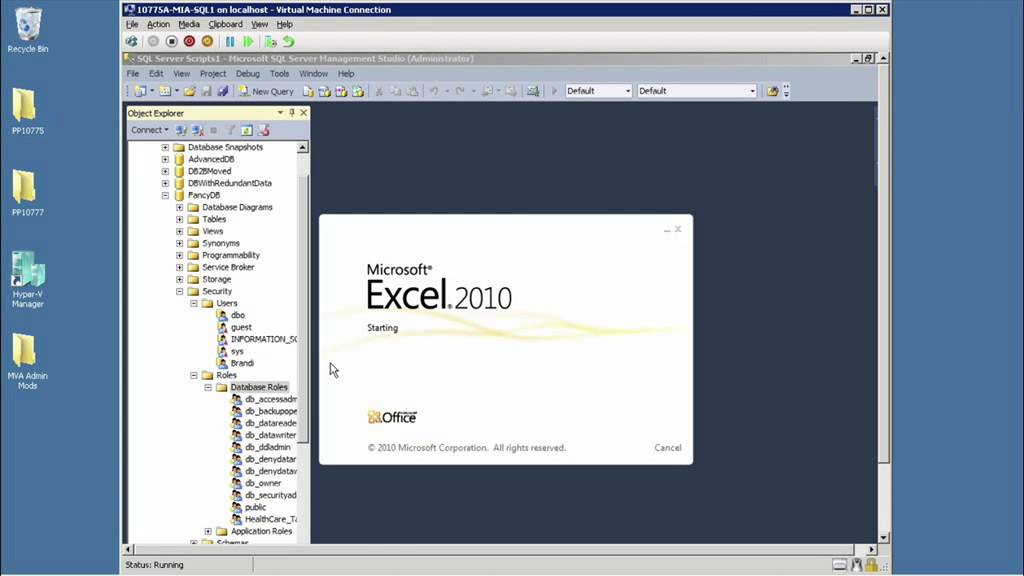Collapse the Database Roles folder
The height and width of the screenshot is (576, 1024).
tap(208, 387)
